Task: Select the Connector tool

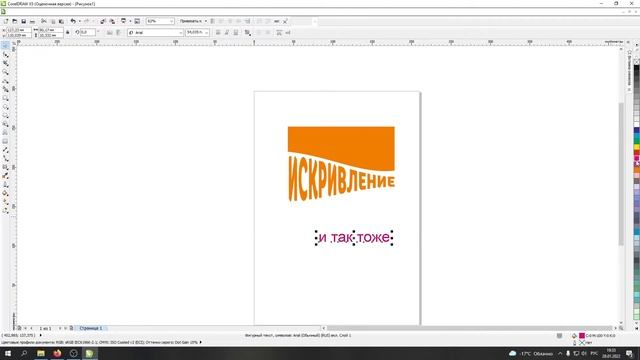Action: click(5, 158)
